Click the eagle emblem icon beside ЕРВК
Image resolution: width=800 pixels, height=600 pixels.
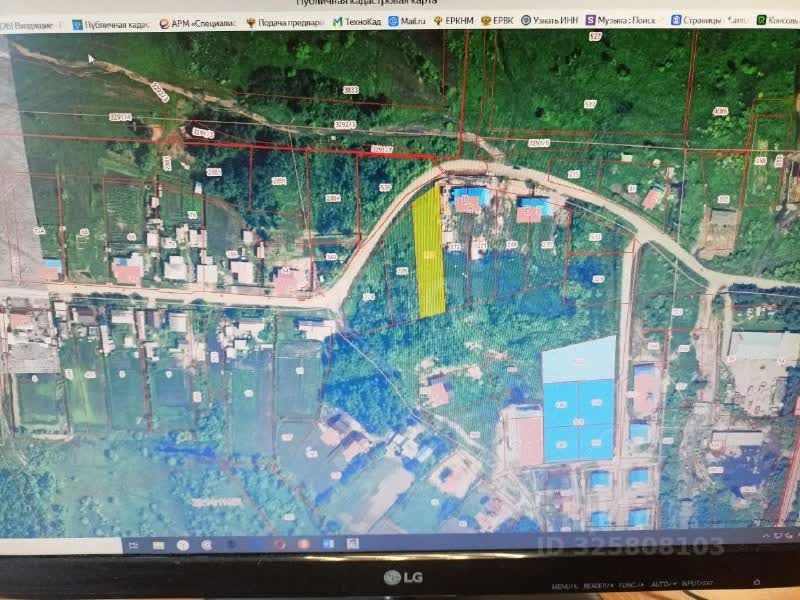(x=486, y=20)
